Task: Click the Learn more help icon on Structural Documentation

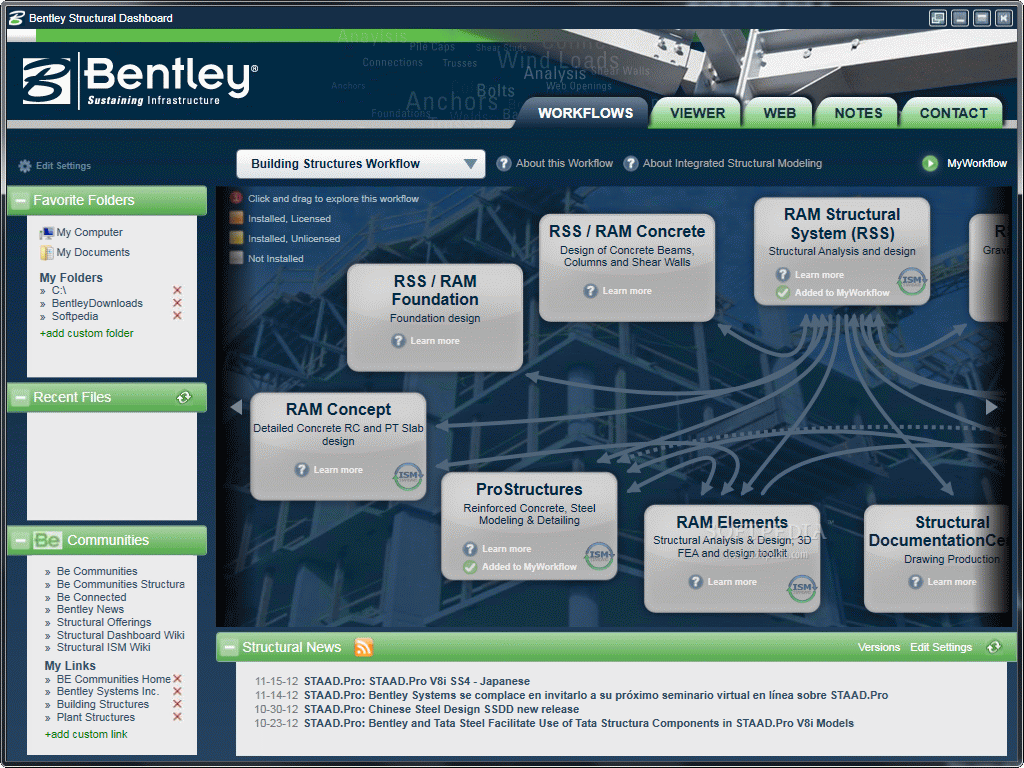Action: point(916,582)
